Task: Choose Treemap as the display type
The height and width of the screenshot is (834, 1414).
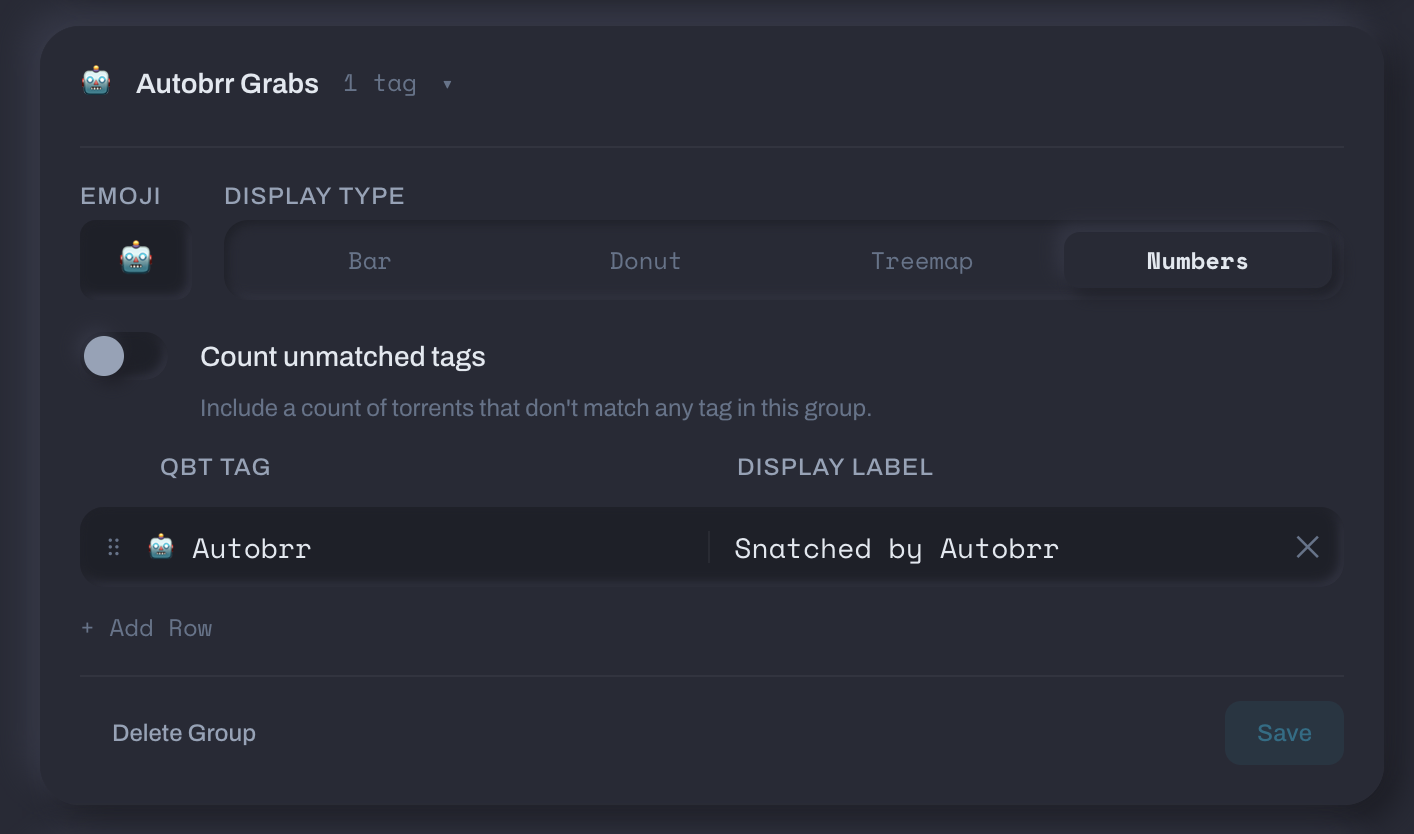Action: [x=921, y=261]
